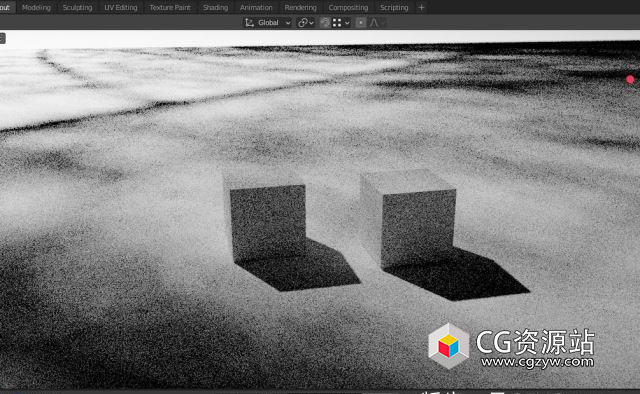Open the Sculpting workspace tab
Screen dimensions: 640x394
77,7
